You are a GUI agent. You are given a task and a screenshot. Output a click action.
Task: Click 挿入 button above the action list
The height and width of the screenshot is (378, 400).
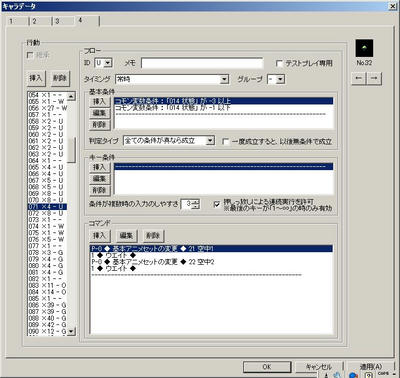[35, 78]
